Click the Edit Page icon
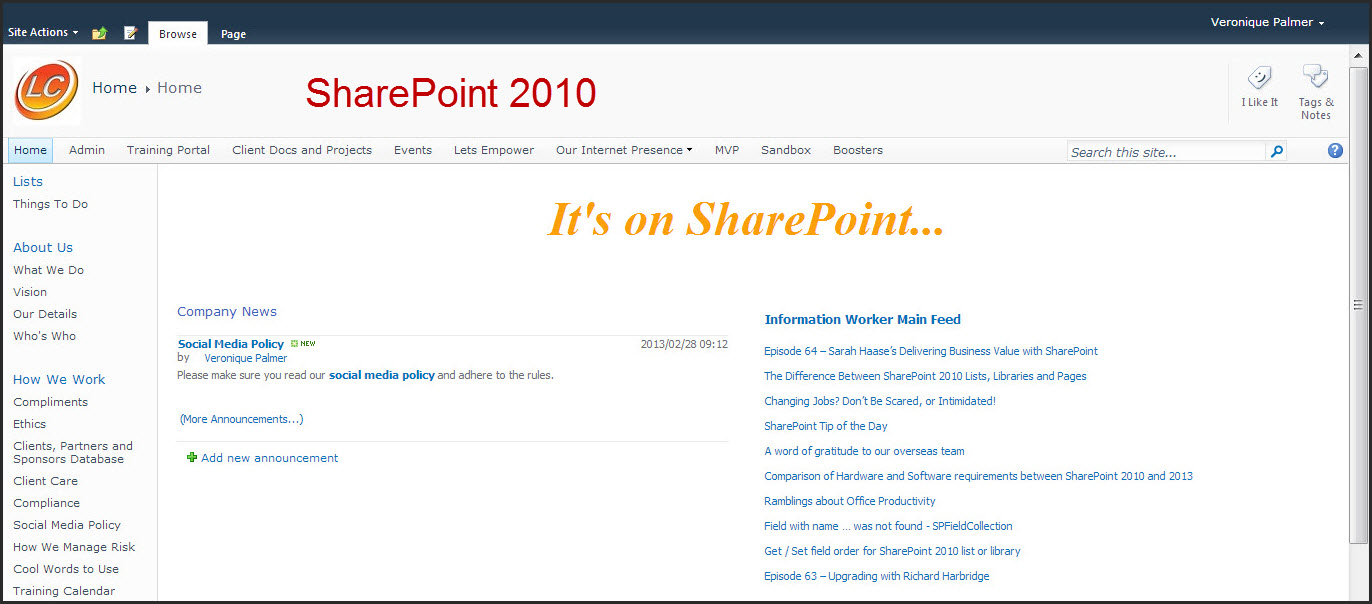Screen dimensions: 1372x604 pos(130,33)
